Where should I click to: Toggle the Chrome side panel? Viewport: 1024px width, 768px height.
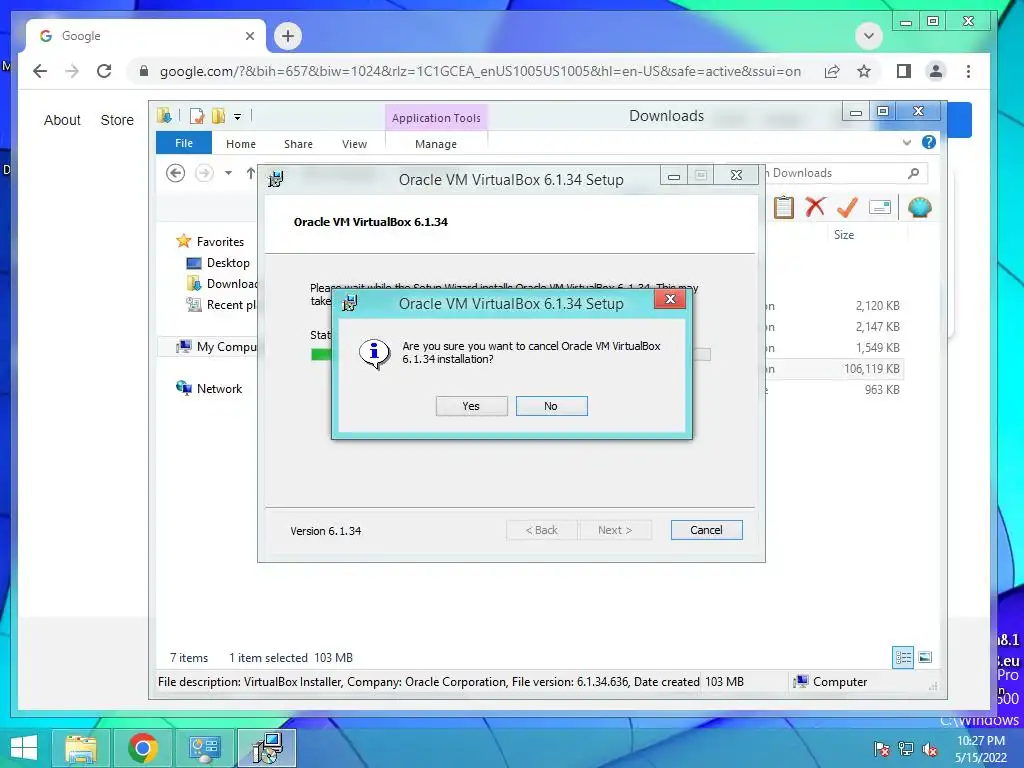pyautogui.click(x=904, y=71)
